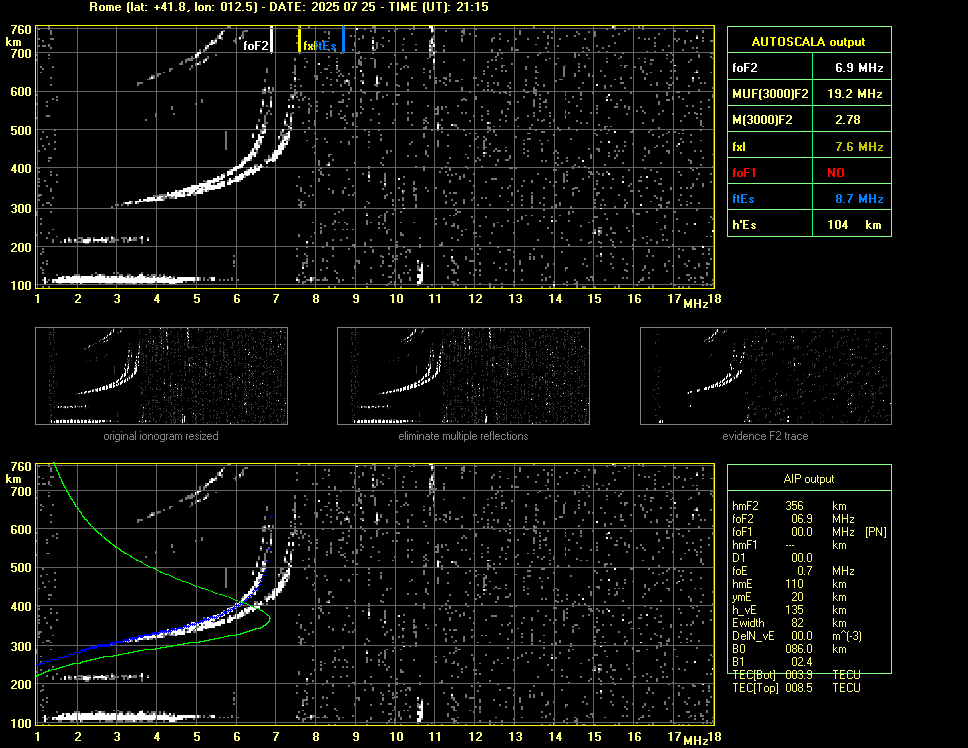The width and height of the screenshot is (968, 748).
Task: Select the hmE value '110' in AIP output
Action: click(x=795, y=584)
